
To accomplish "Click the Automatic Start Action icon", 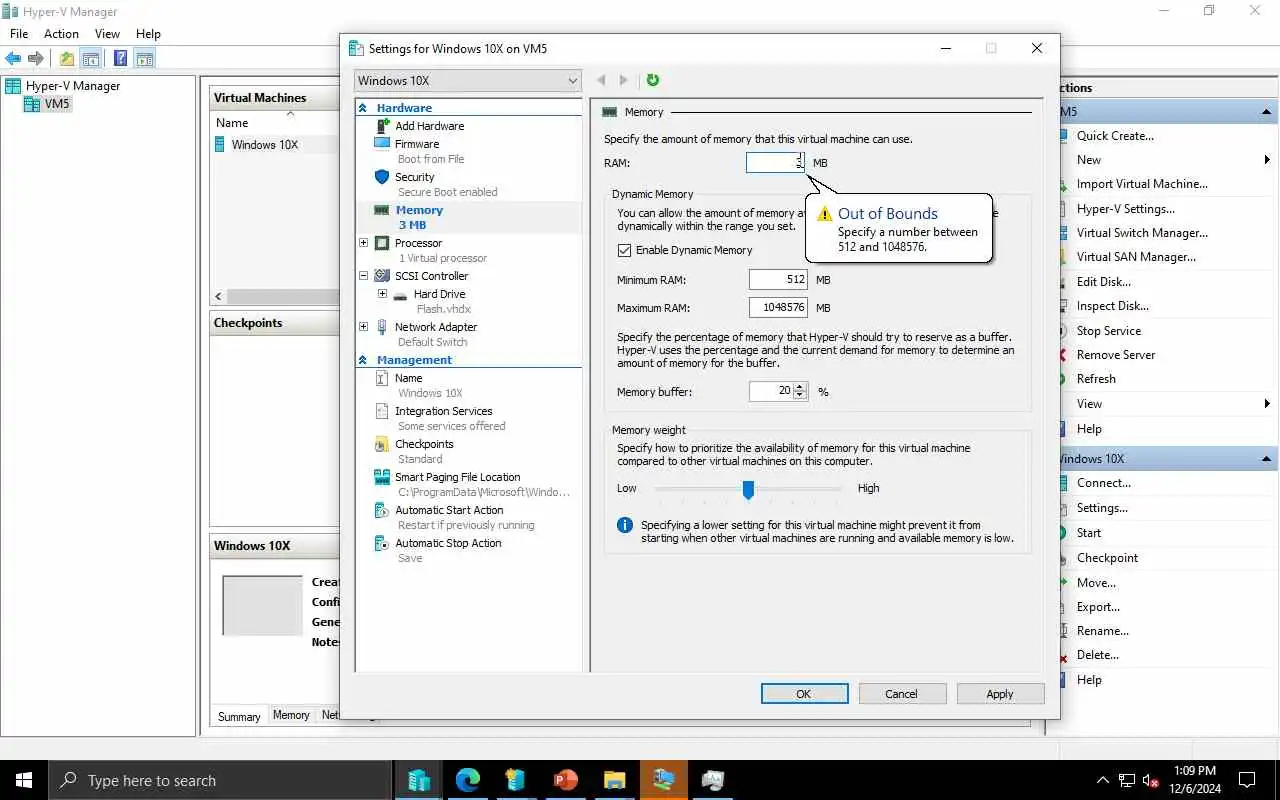I will [x=382, y=510].
